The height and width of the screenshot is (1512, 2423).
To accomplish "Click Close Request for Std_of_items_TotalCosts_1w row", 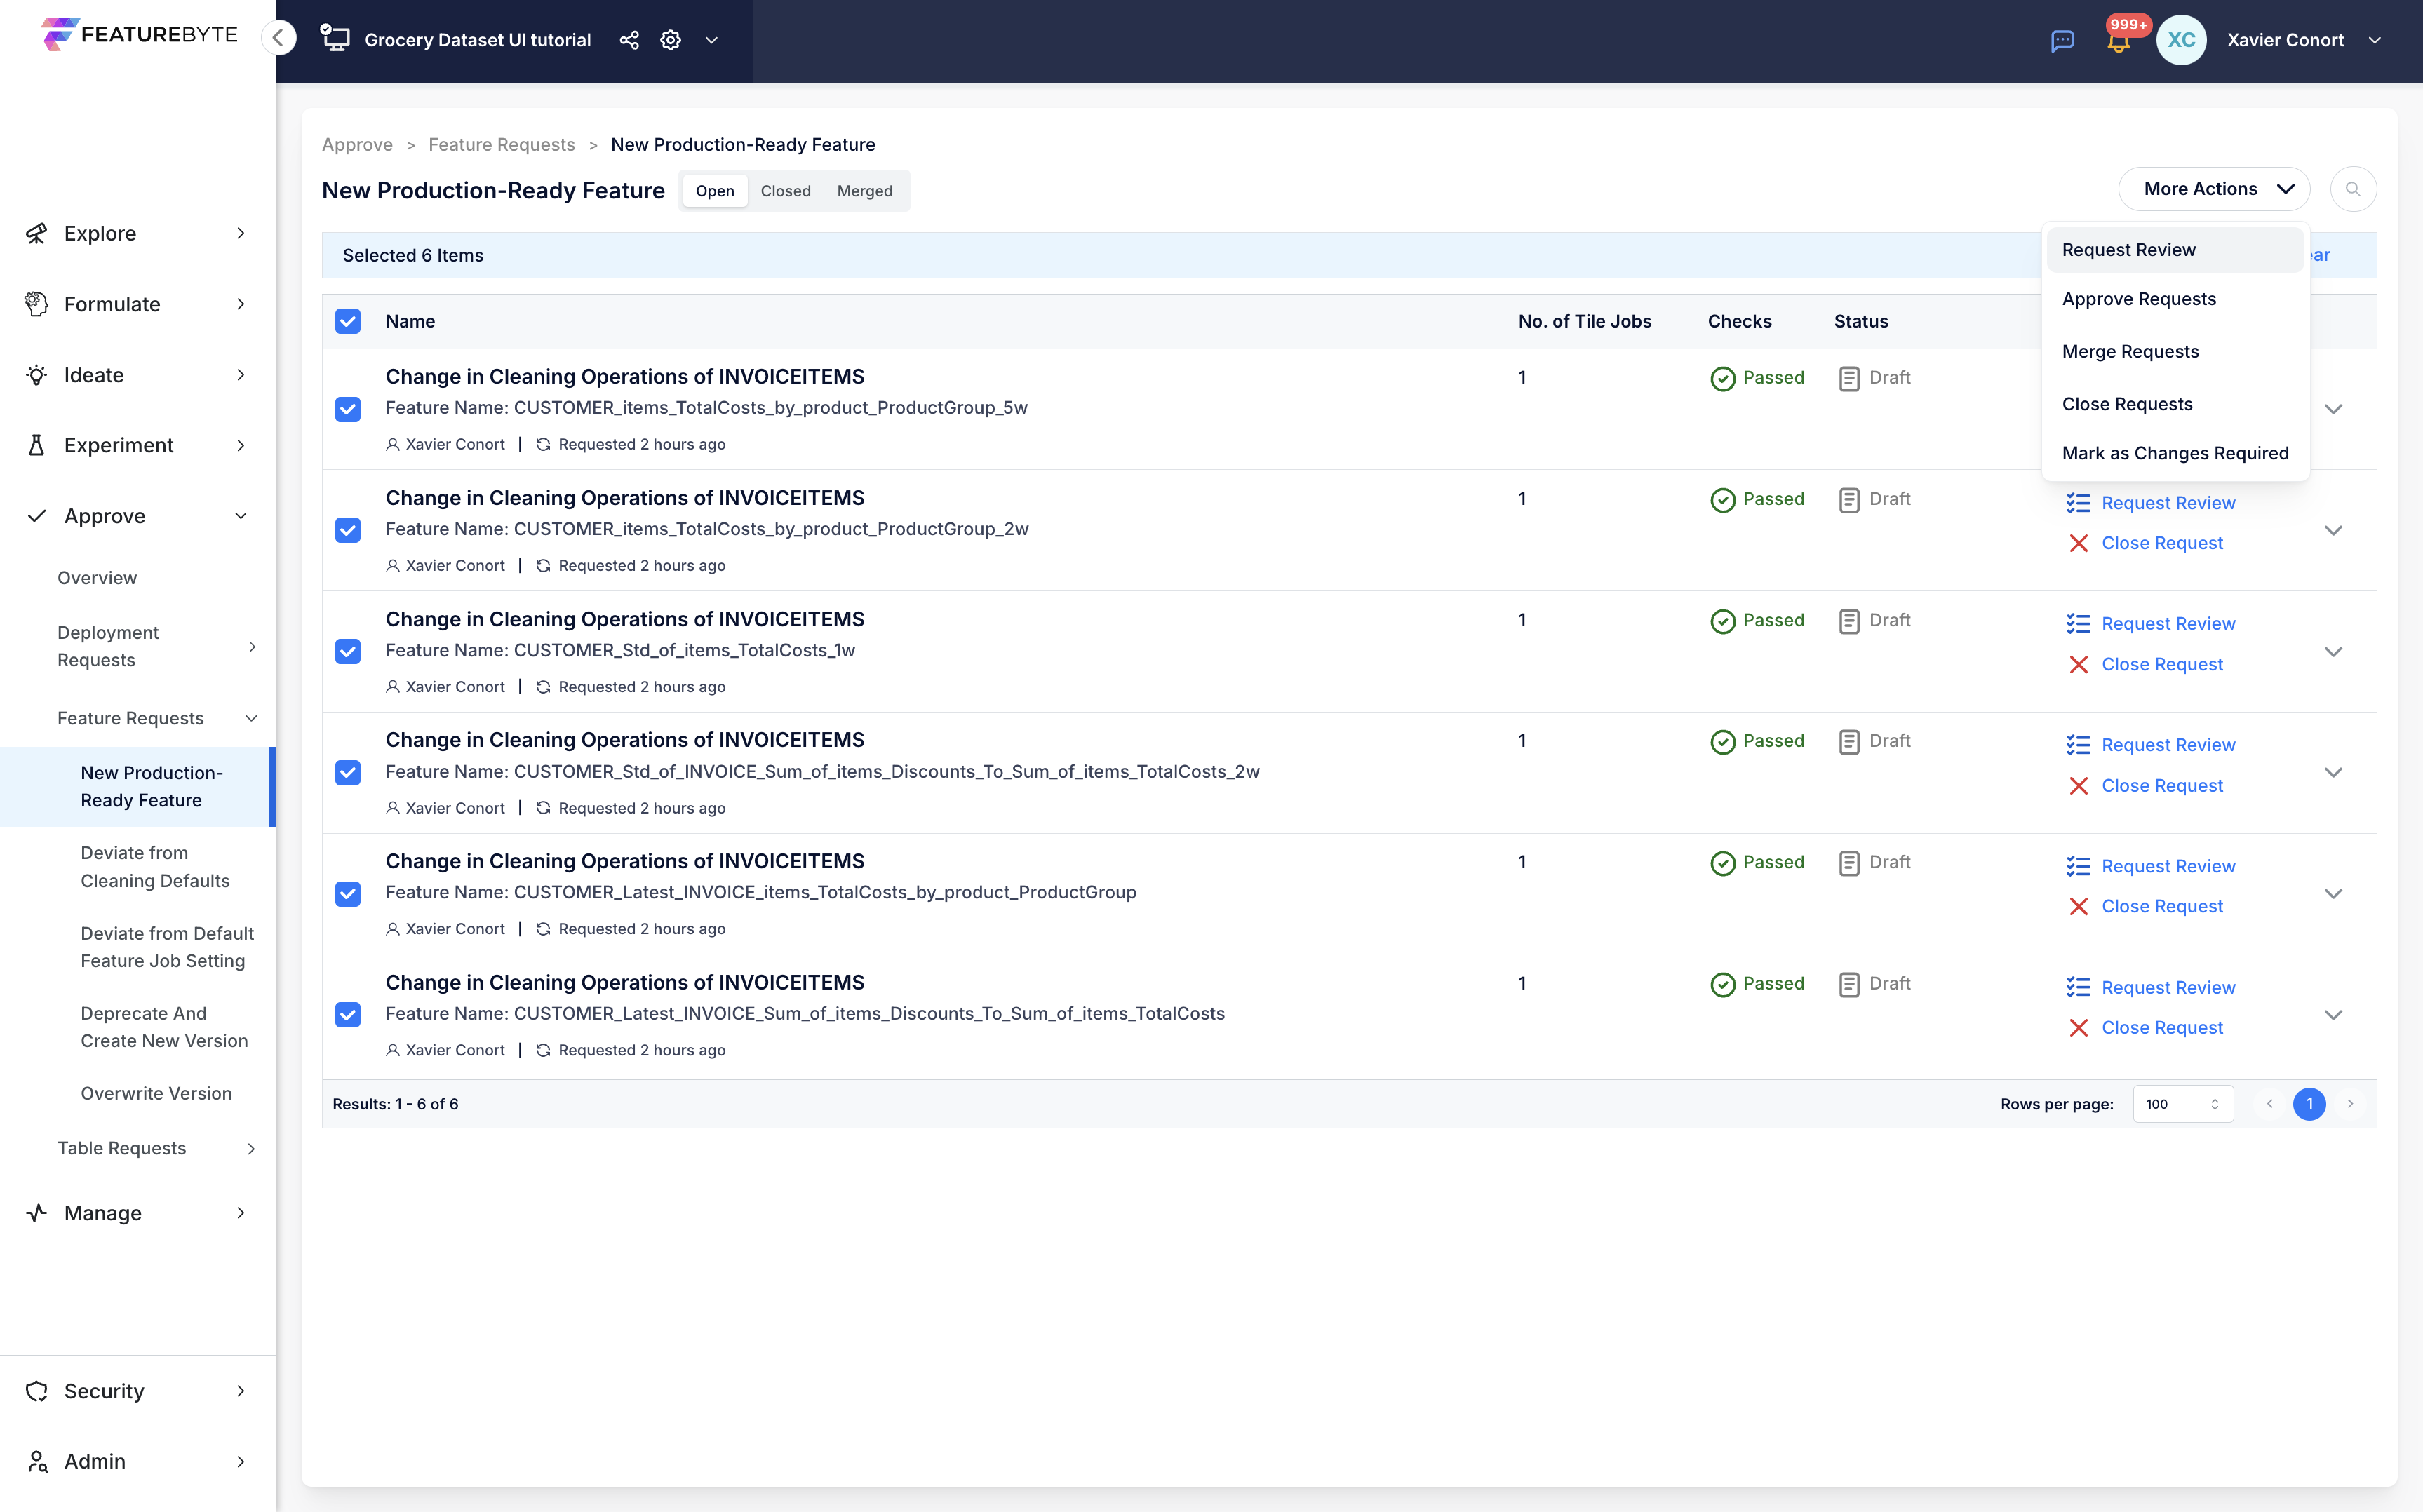I will [2161, 665].
